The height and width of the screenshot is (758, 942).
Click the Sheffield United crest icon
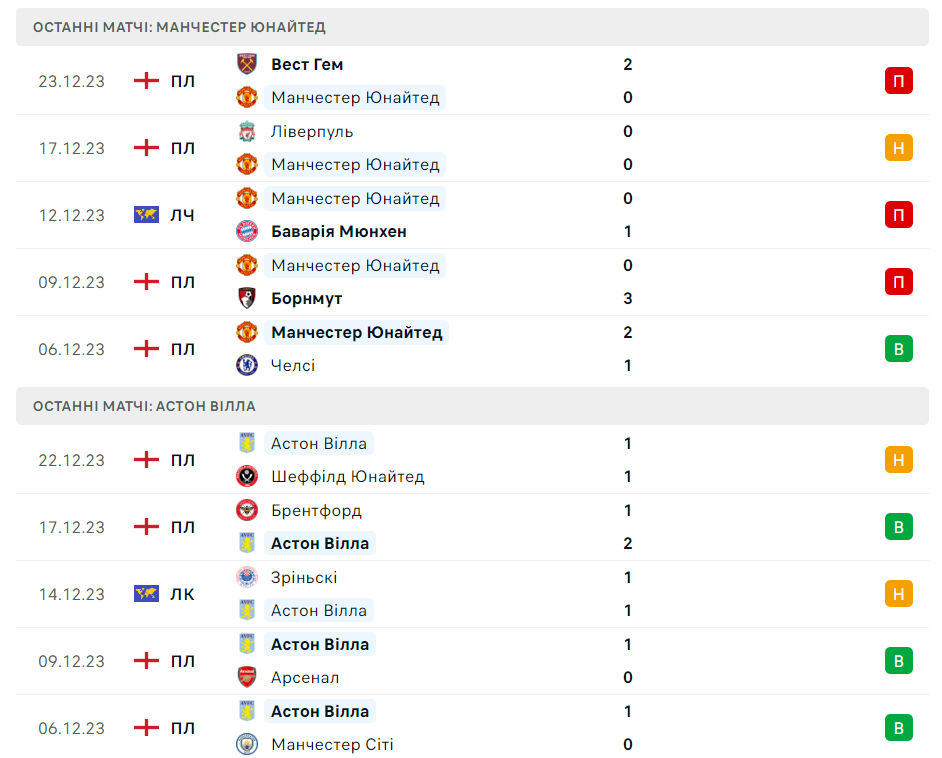coord(247,476)
